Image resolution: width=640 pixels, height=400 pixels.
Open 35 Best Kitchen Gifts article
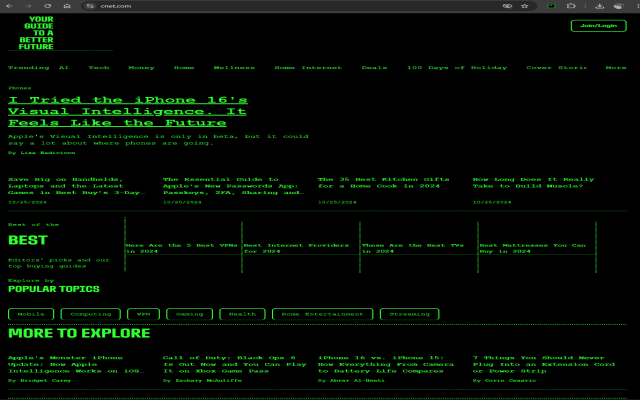pyautogui.click(x=384, y=182)
